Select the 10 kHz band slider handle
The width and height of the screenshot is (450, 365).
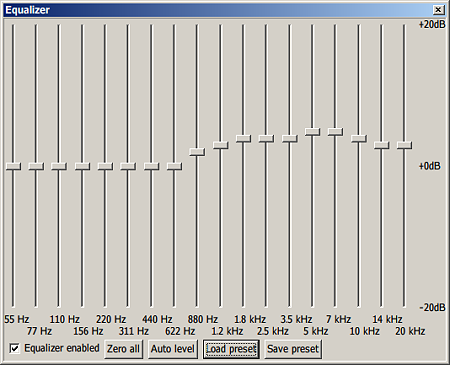359,138
